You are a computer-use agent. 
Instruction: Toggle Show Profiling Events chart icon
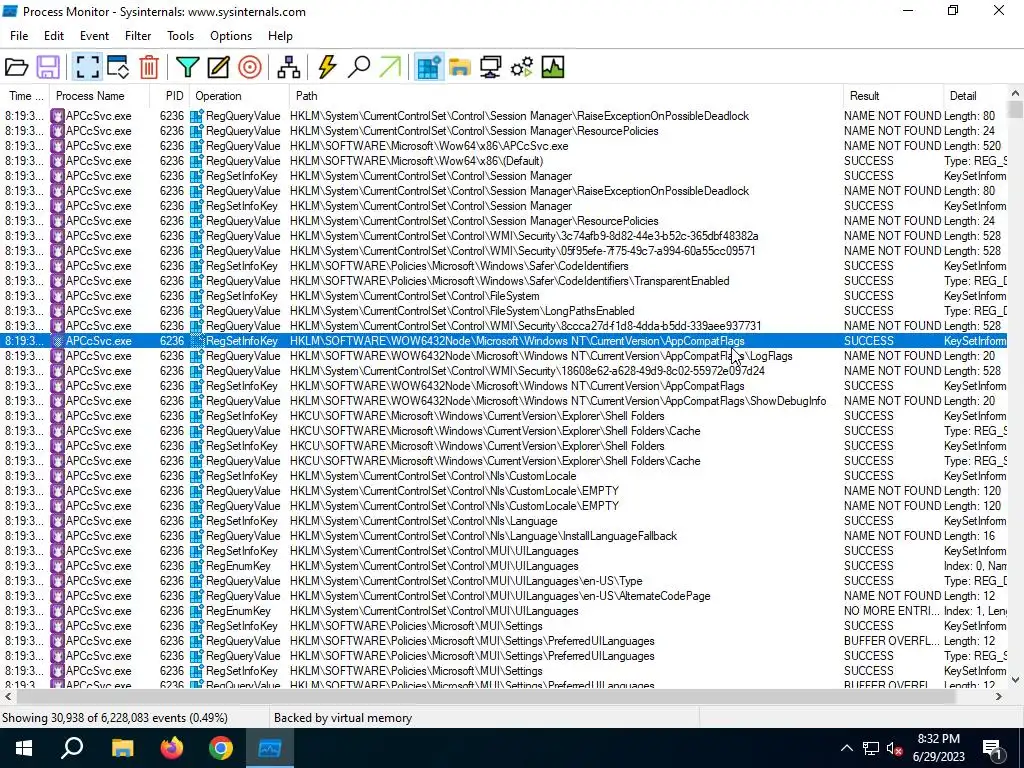(552, 67)
